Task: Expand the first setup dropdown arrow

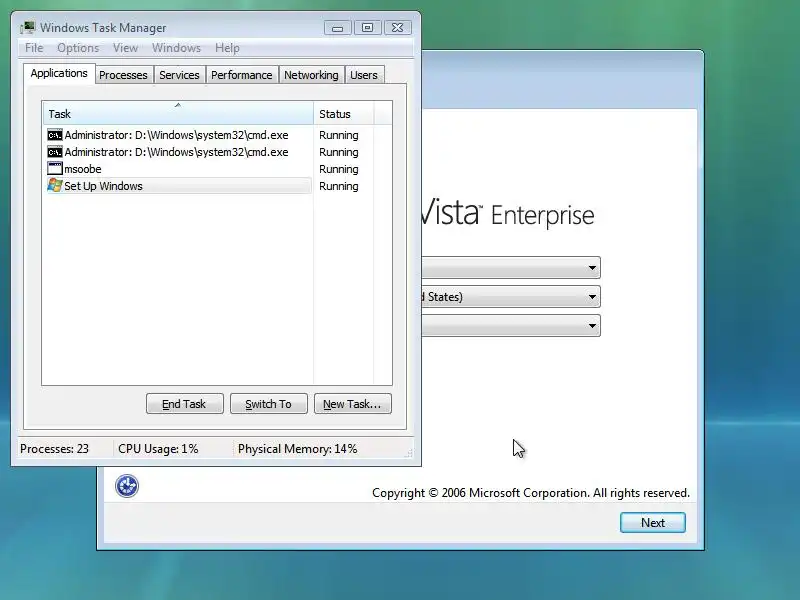Action: pyautogui.click(x=592, y=268)
